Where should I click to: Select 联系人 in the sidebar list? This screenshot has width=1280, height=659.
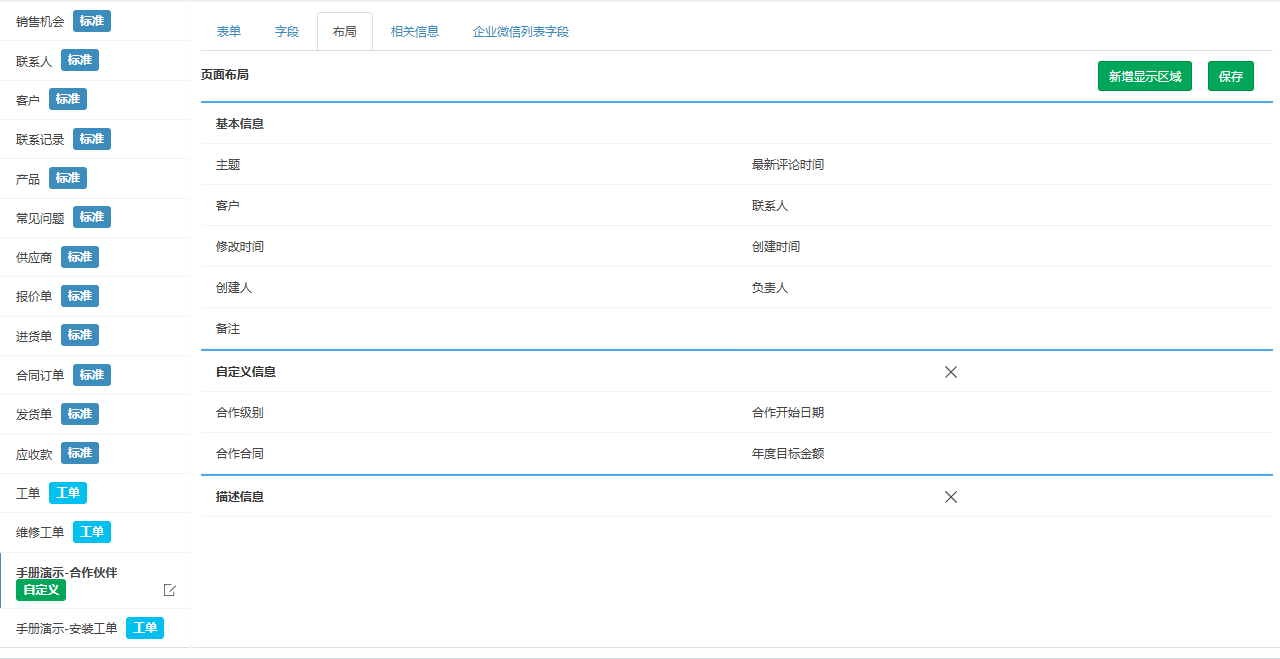click(96, 61)
